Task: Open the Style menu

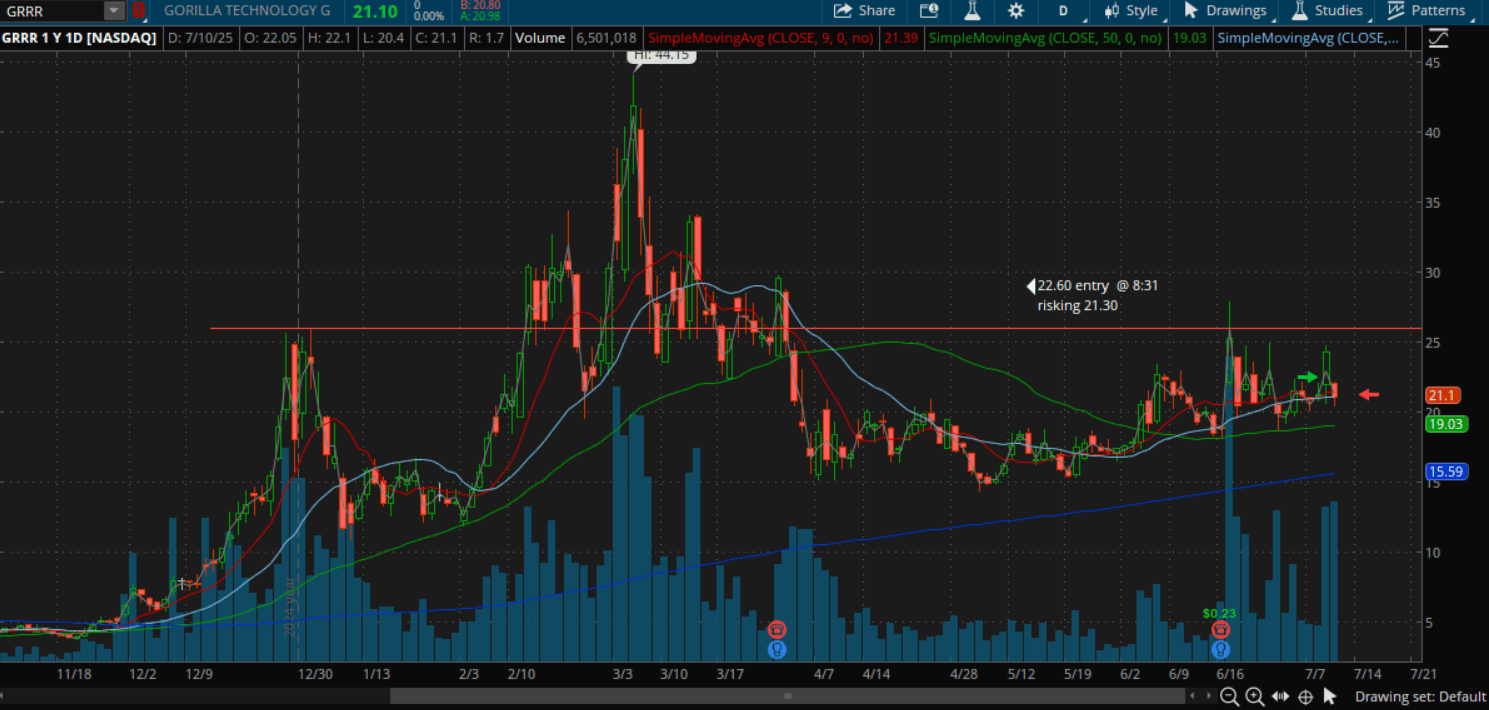Action: tap(1131, 11)
